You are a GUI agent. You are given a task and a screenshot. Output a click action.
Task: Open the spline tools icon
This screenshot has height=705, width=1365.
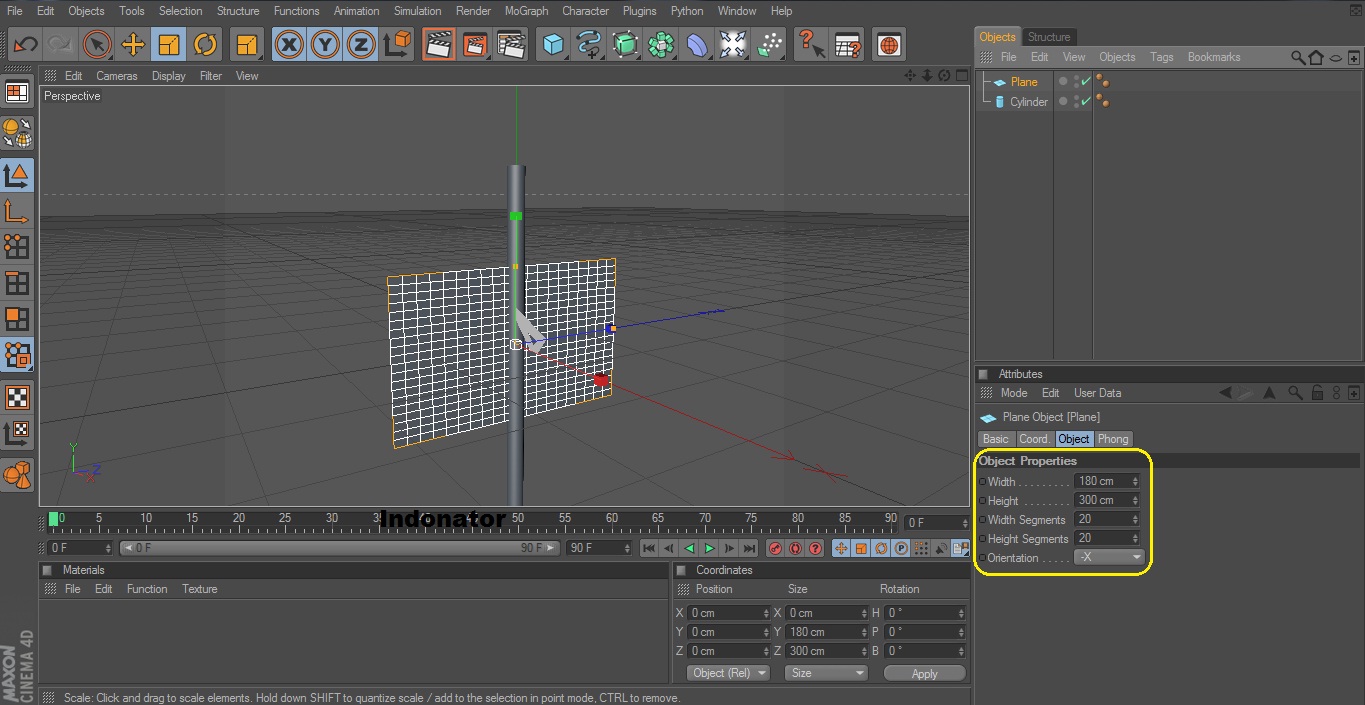click(x=589, y=44)
